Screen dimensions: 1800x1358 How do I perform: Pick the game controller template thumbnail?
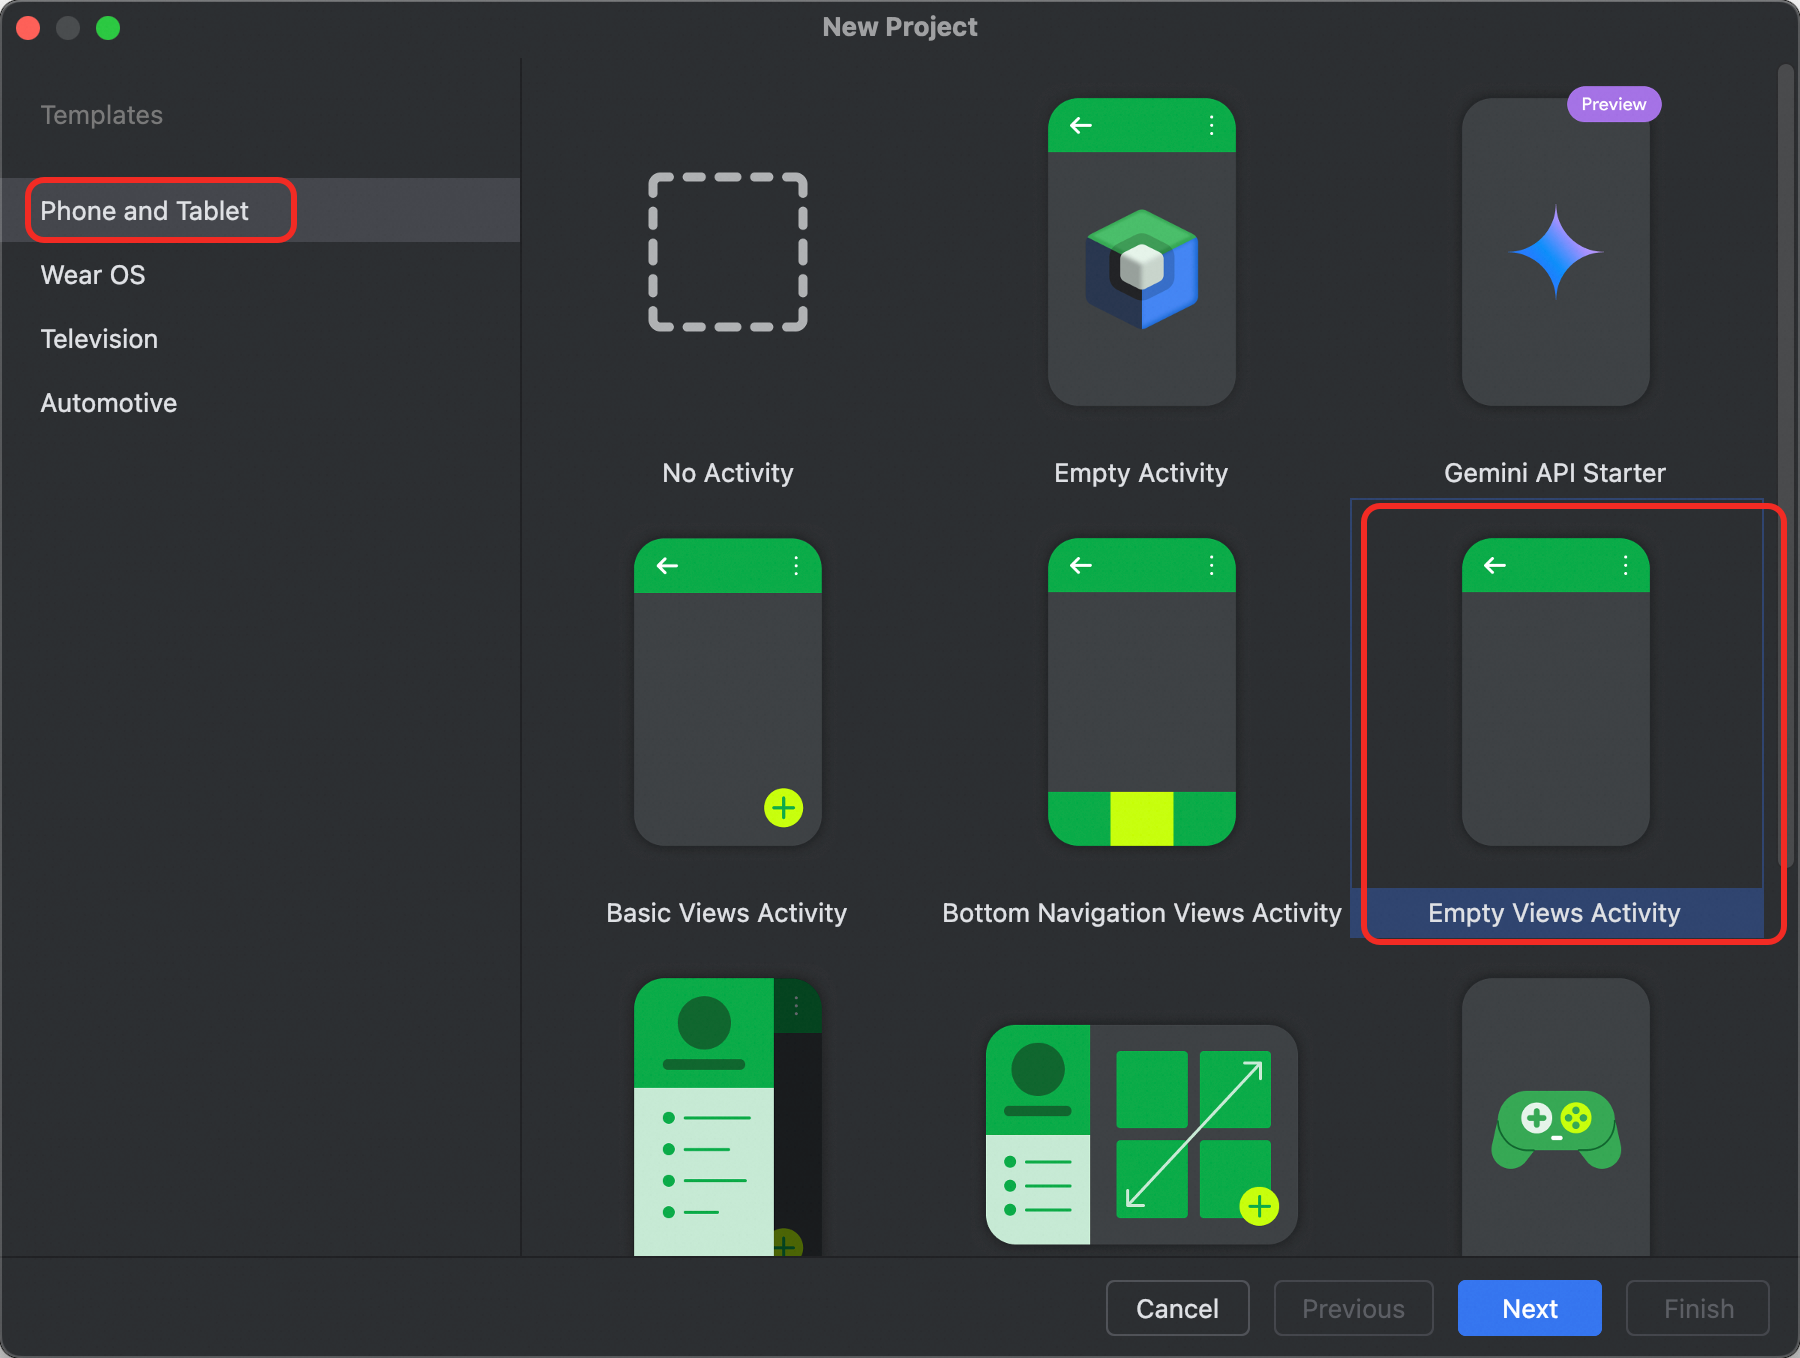[1556, 1116]
